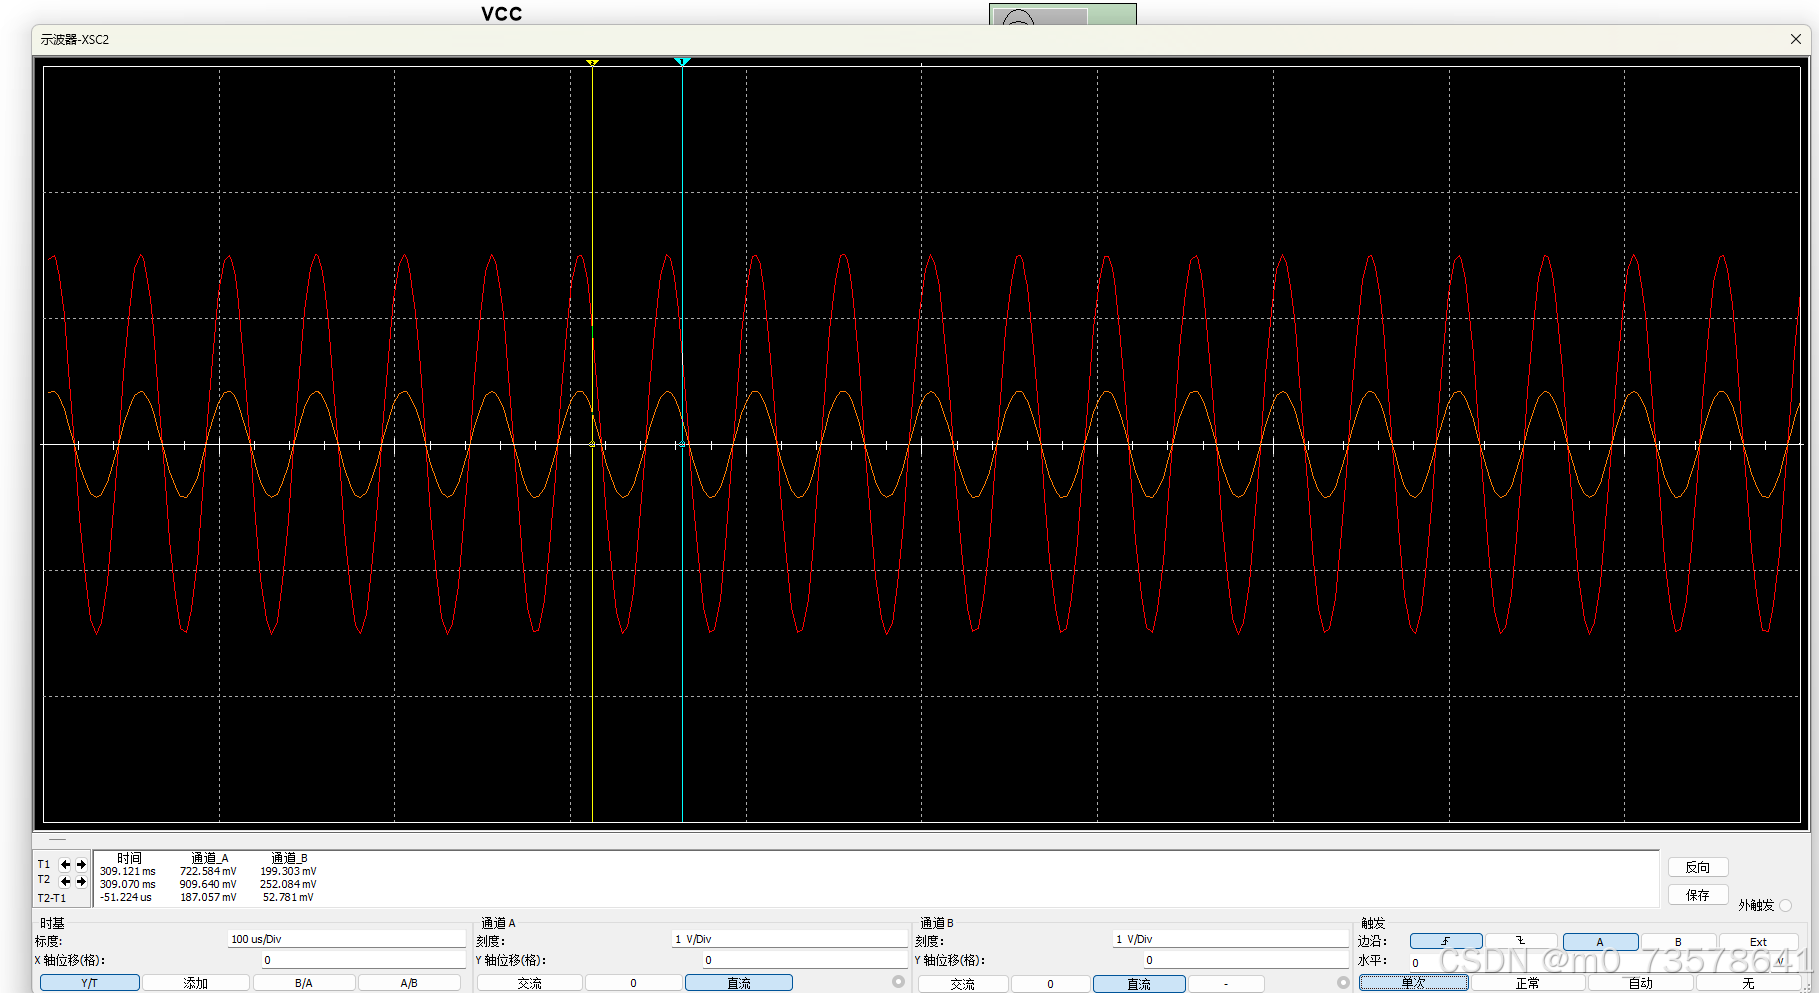Choose Ext trigger source
The width and height of the screenshot is (1819, 993).
1758,941
